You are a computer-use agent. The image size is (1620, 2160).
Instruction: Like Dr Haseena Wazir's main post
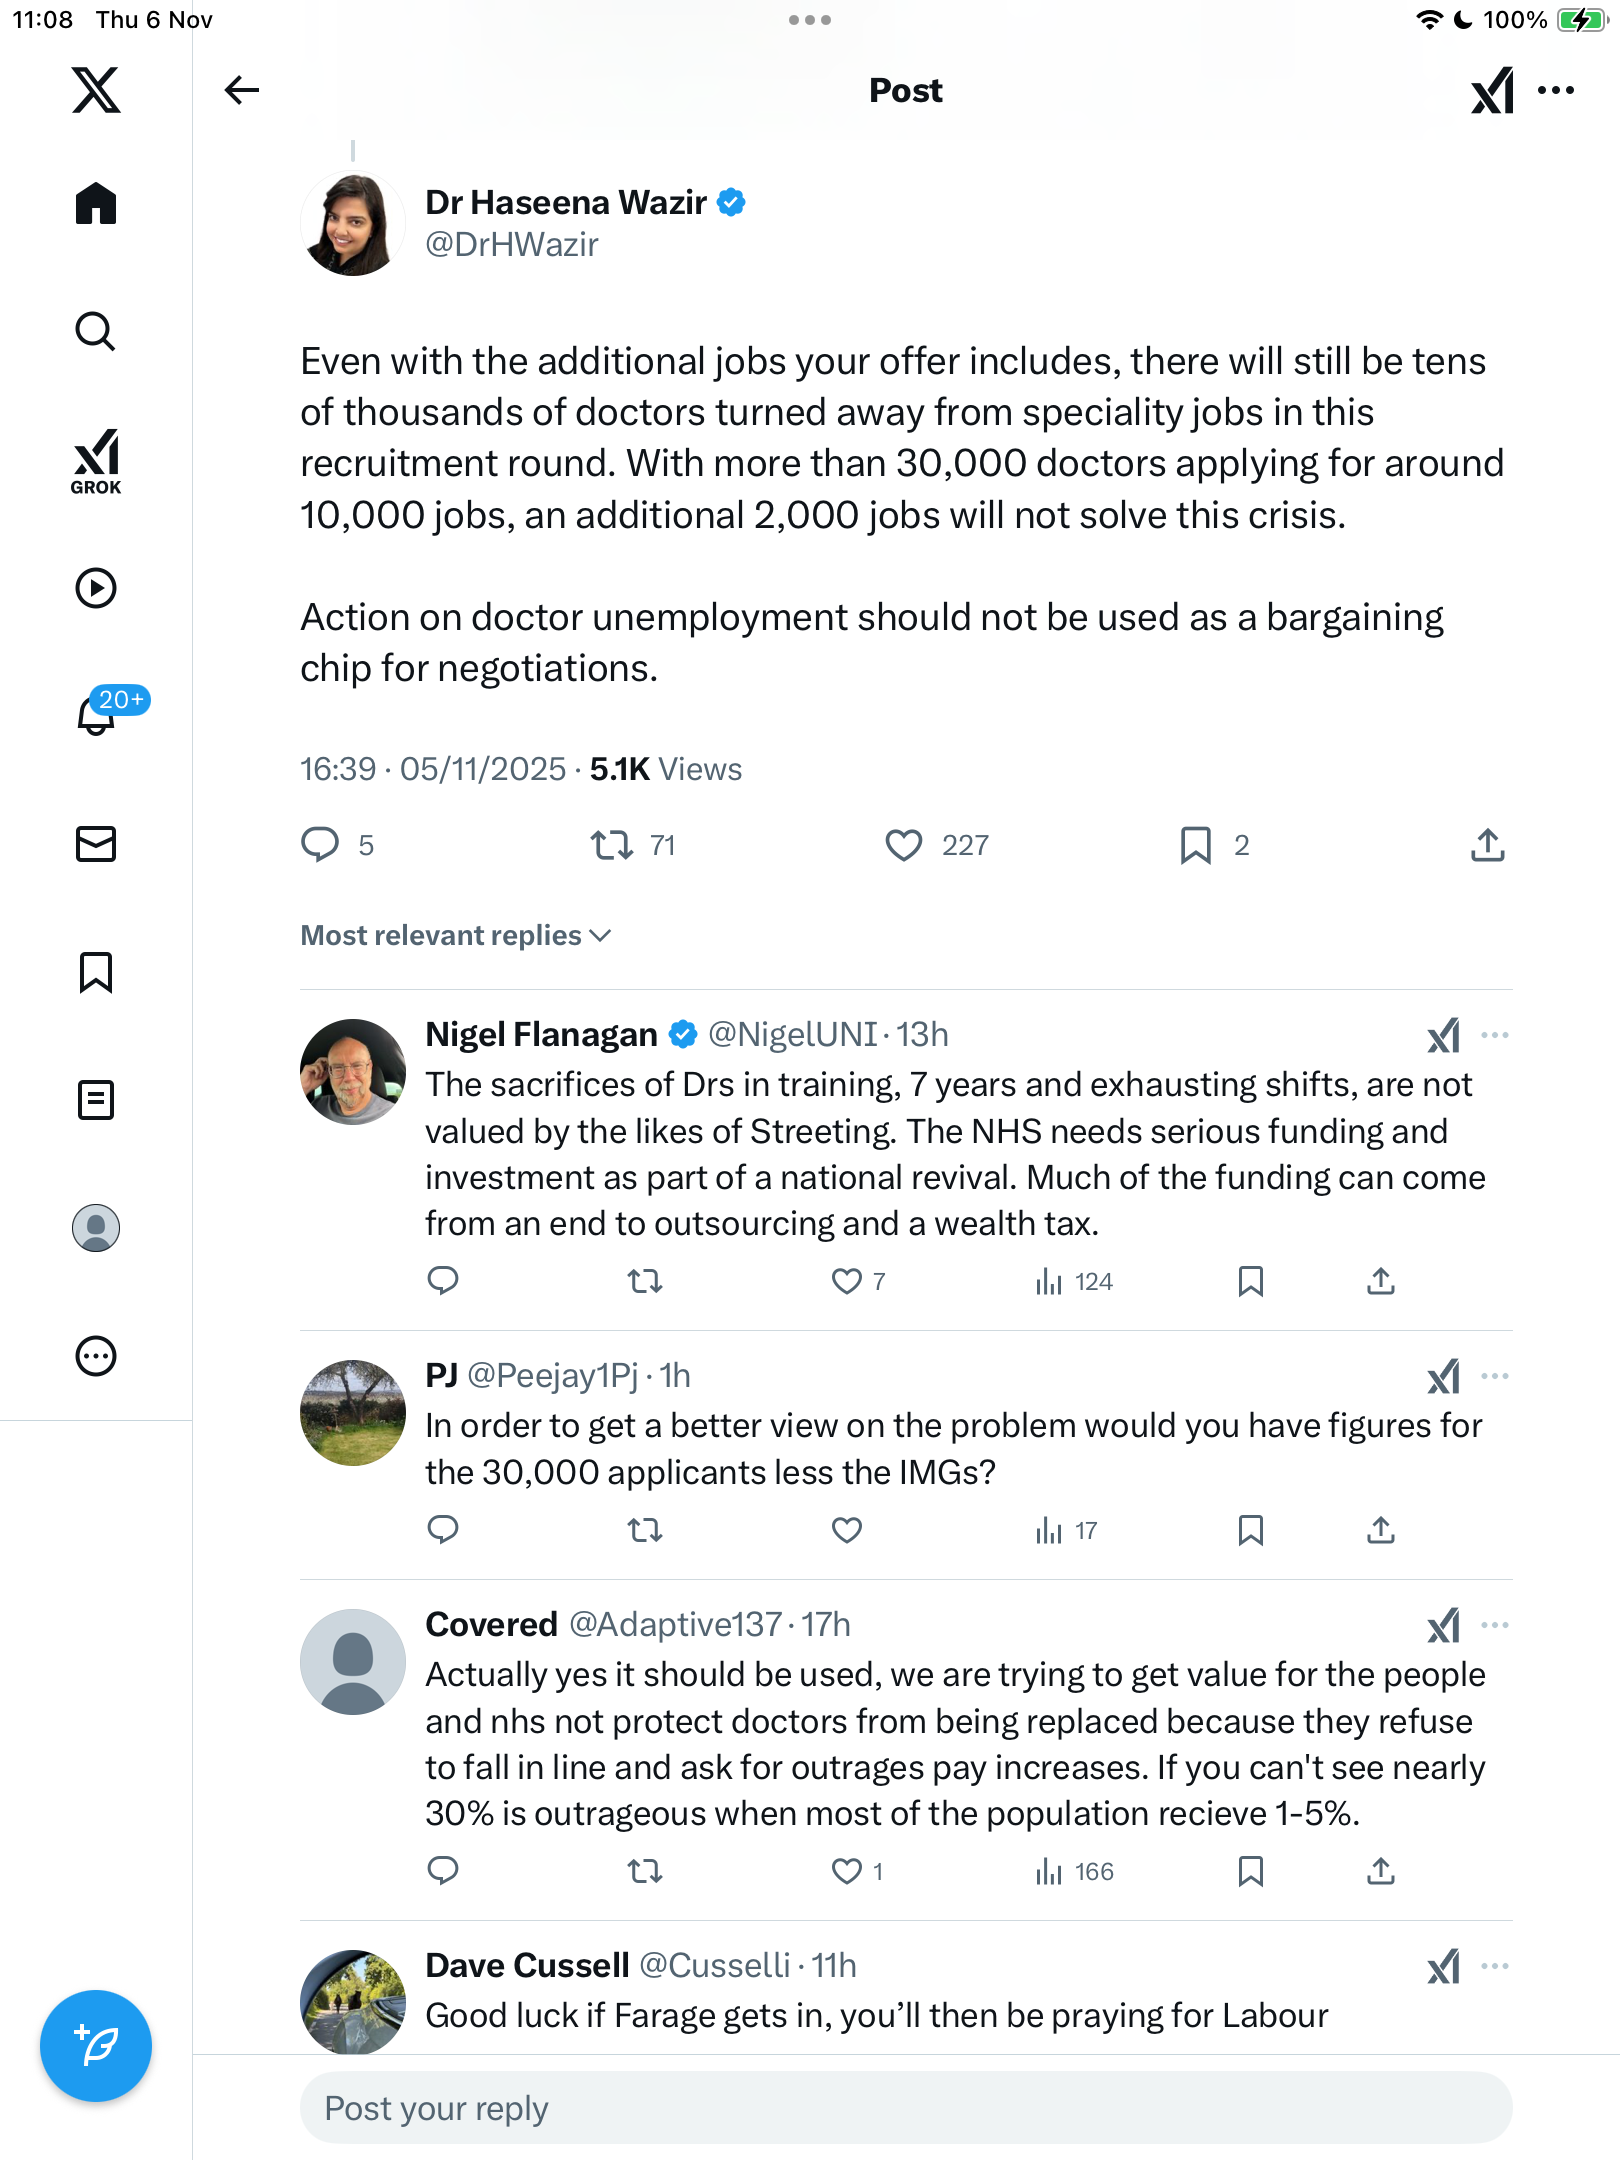904,845
